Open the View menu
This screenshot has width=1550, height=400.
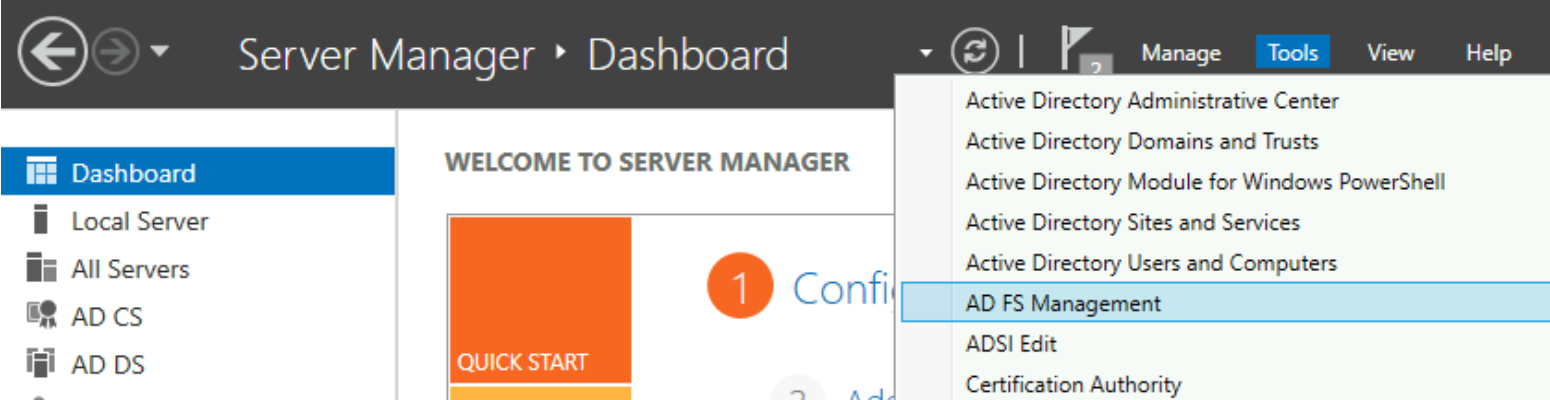click(1390, 53)
